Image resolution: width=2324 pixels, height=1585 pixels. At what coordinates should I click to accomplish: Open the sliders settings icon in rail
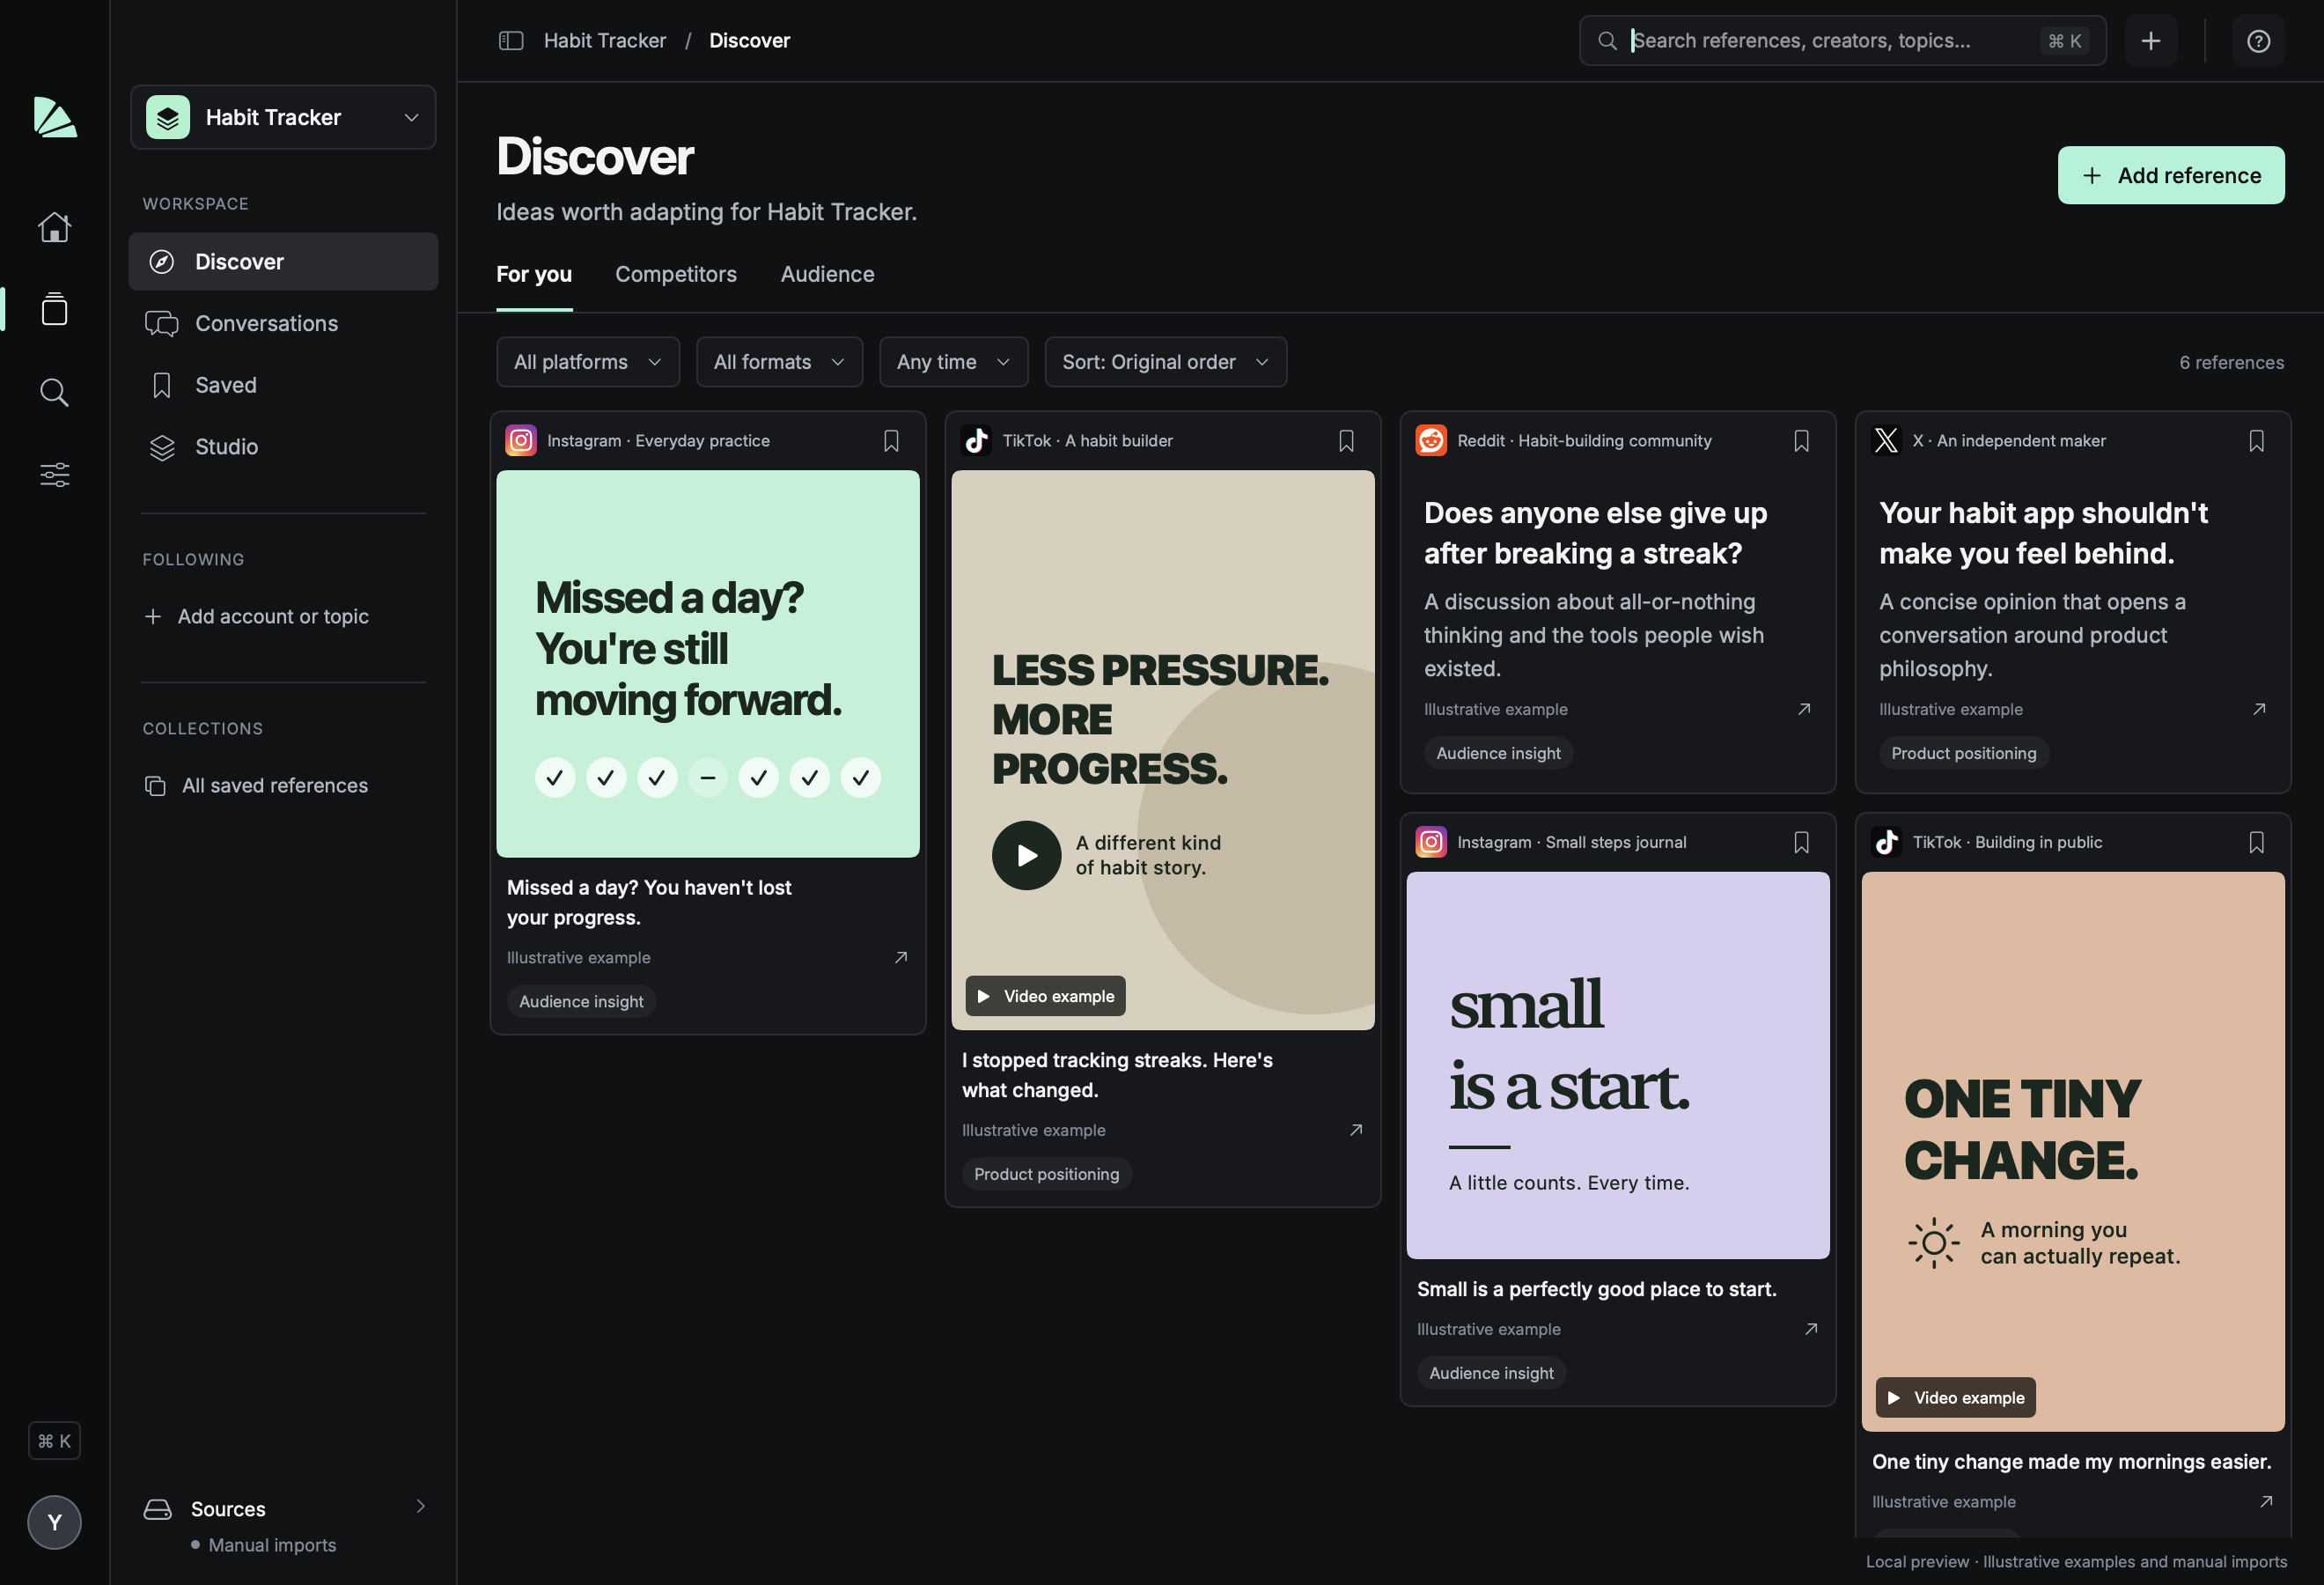pos(54,474)
